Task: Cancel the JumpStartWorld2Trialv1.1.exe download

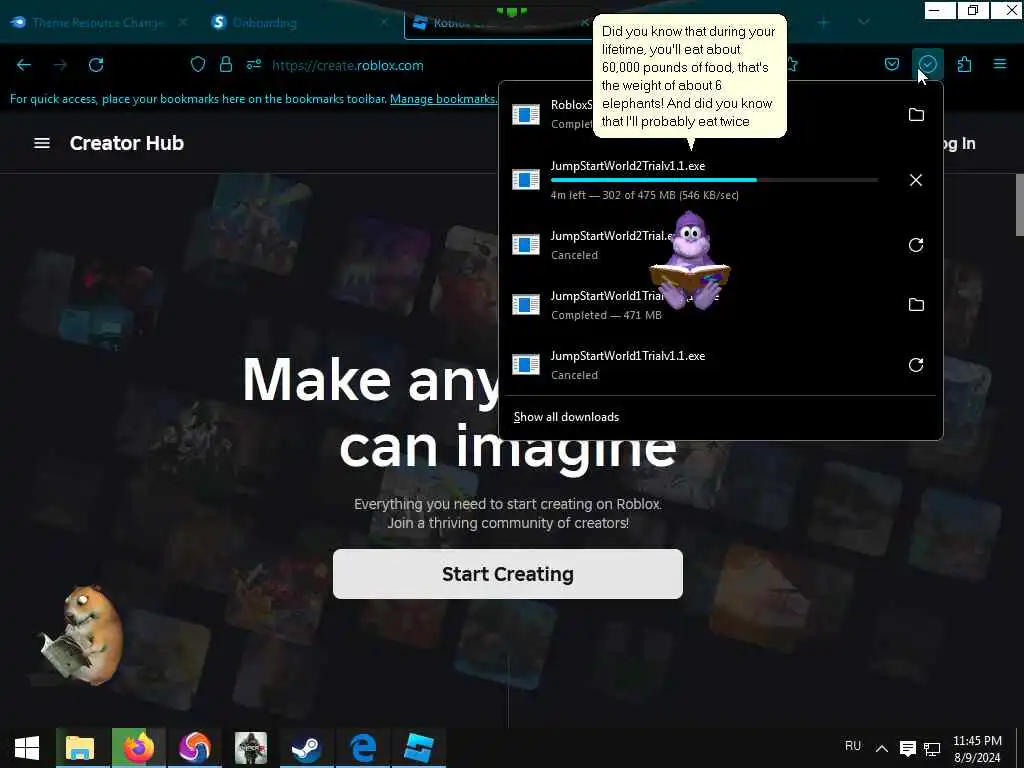Action: (916, 180)
